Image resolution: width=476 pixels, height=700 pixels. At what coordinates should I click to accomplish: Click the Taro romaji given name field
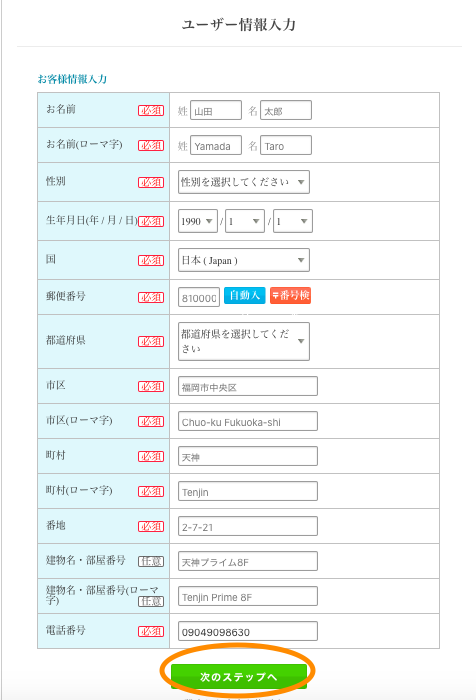point(286,145)
